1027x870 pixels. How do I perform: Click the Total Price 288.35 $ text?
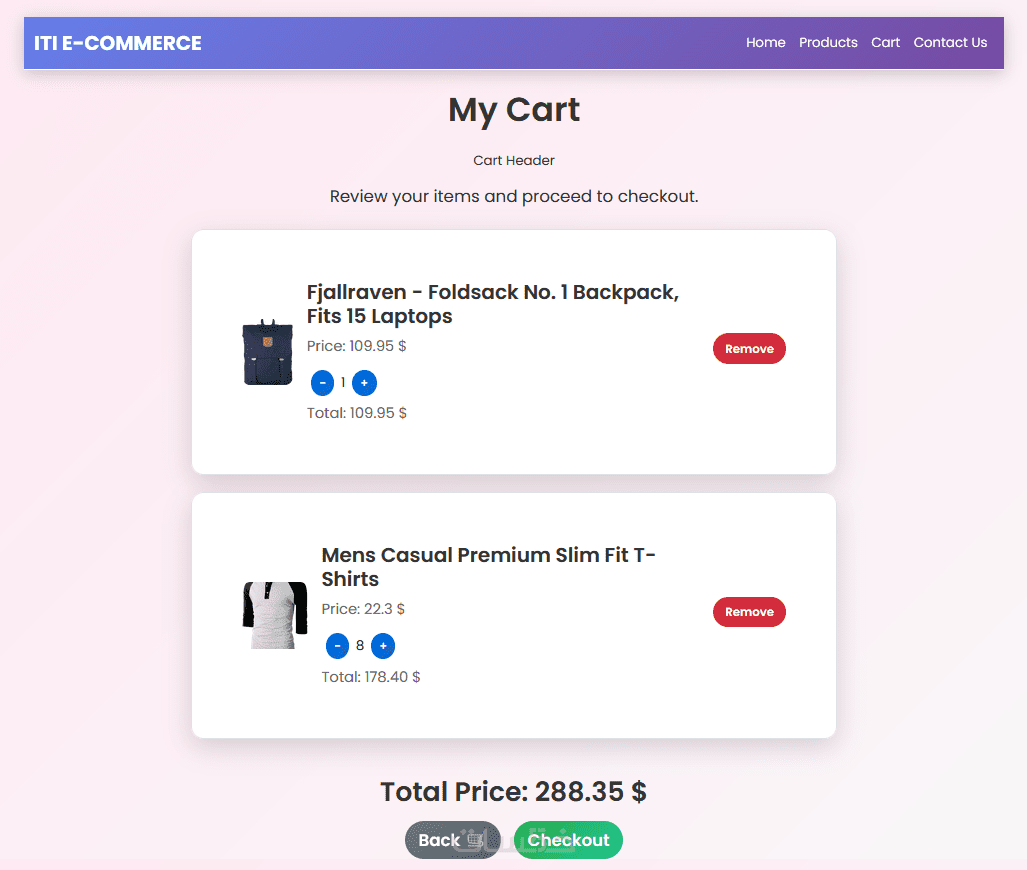[x=513, y=792]
